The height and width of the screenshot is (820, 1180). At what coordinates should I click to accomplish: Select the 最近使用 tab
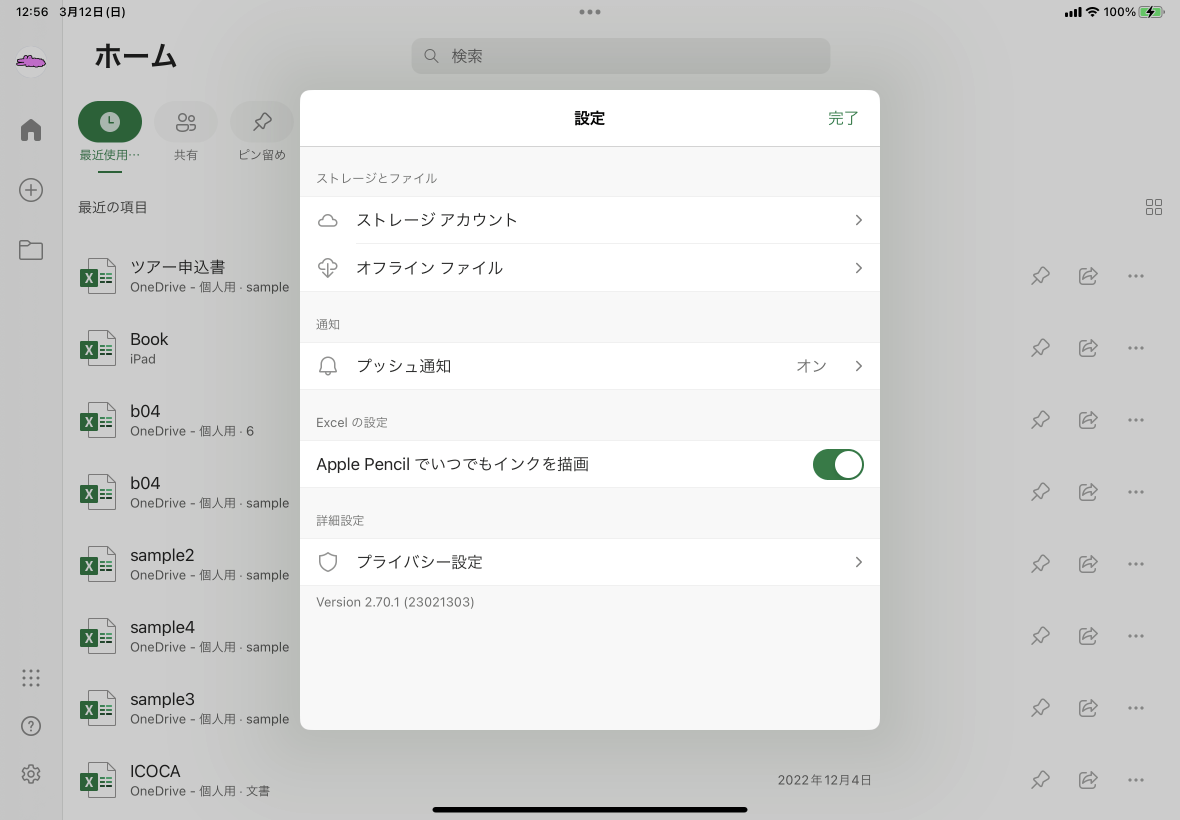[x=110, y=132]
